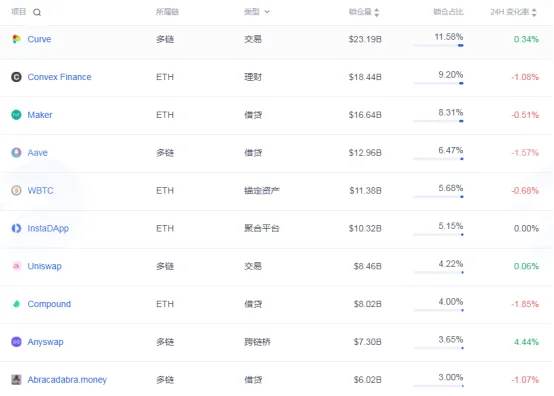Click the Uniswap pink logo icon
The image size is (554, 396).
pos(16,266)
